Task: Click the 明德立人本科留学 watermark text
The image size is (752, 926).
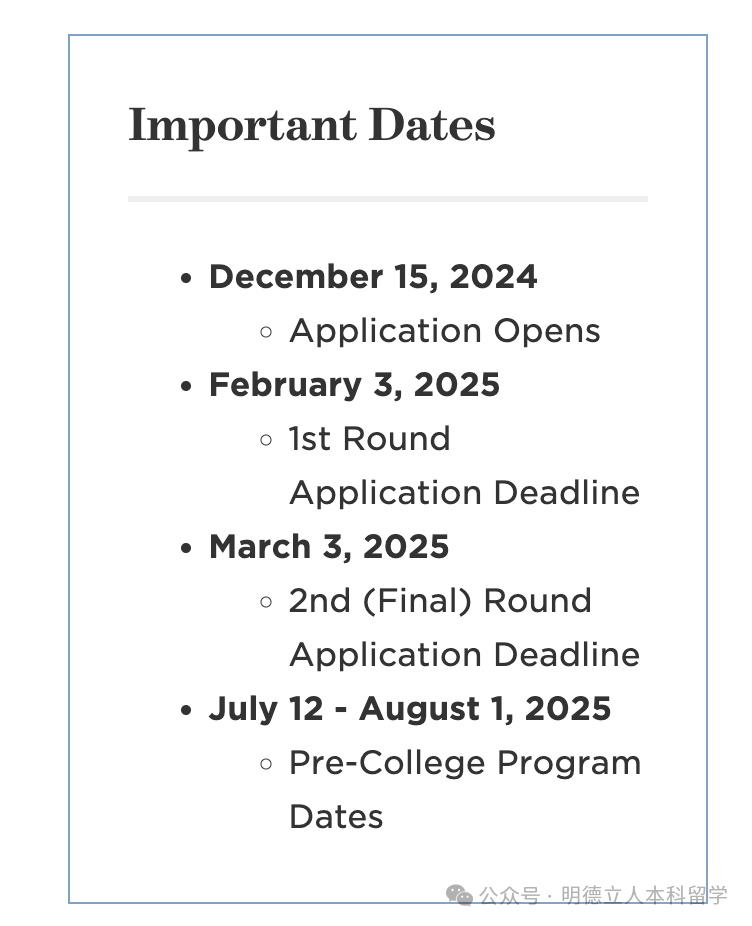Action: coord(644,896)
